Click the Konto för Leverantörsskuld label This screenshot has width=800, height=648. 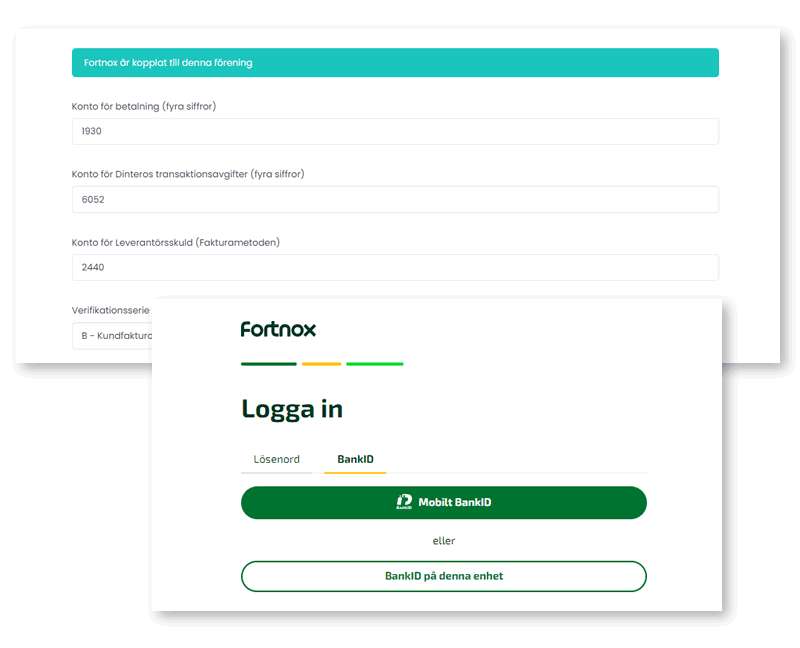pyautogui.click(x=176, y=242)
